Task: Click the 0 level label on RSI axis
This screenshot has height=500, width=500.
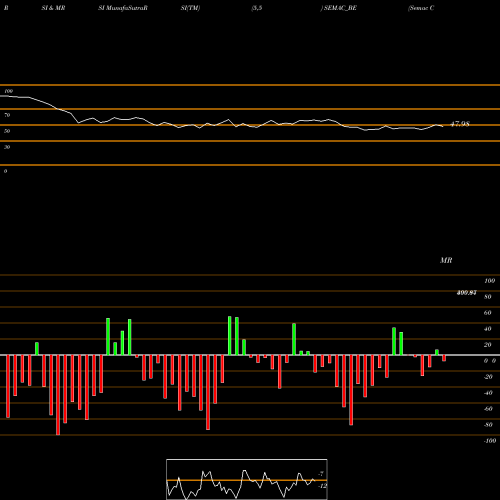Action: [5, 171]
